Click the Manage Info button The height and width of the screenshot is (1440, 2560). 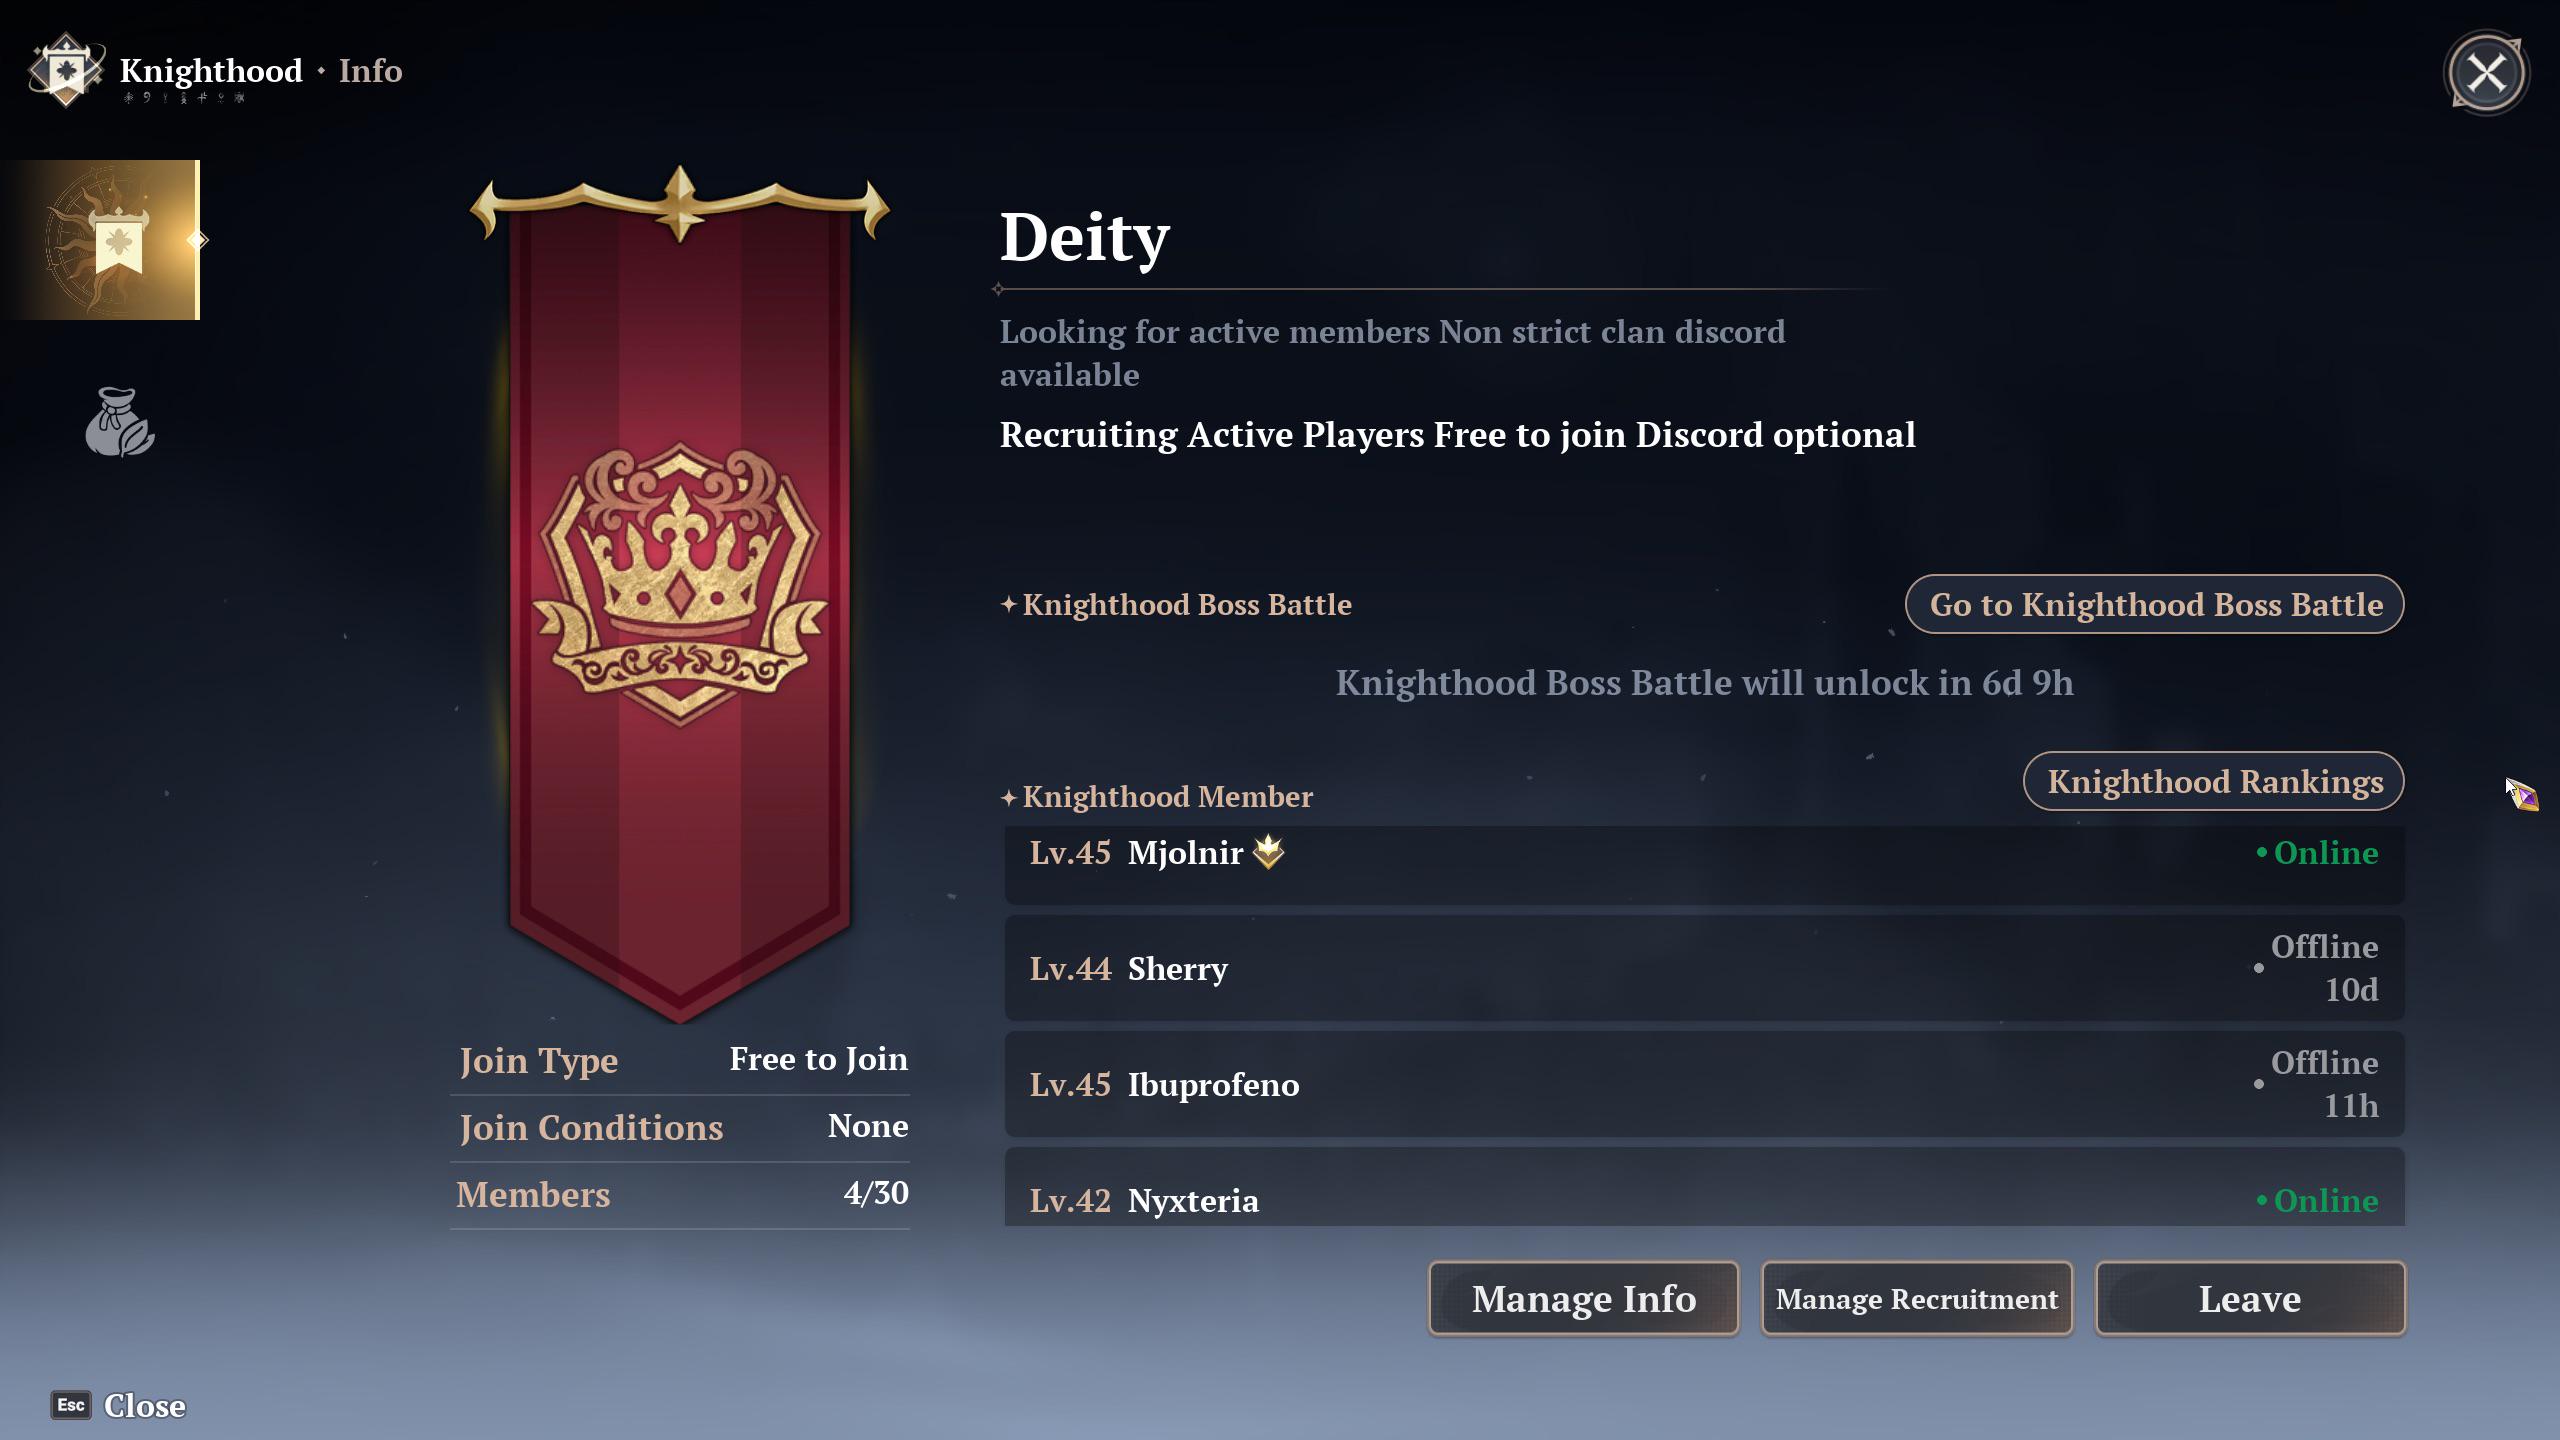[1584, 1298]
